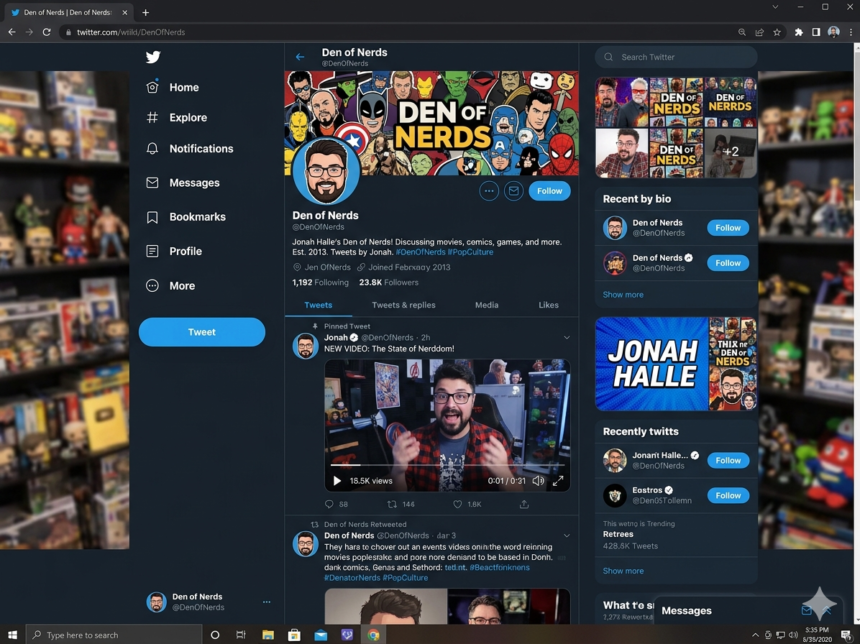
Task: Open Mail app from taskbar
Action: point(320,635)
